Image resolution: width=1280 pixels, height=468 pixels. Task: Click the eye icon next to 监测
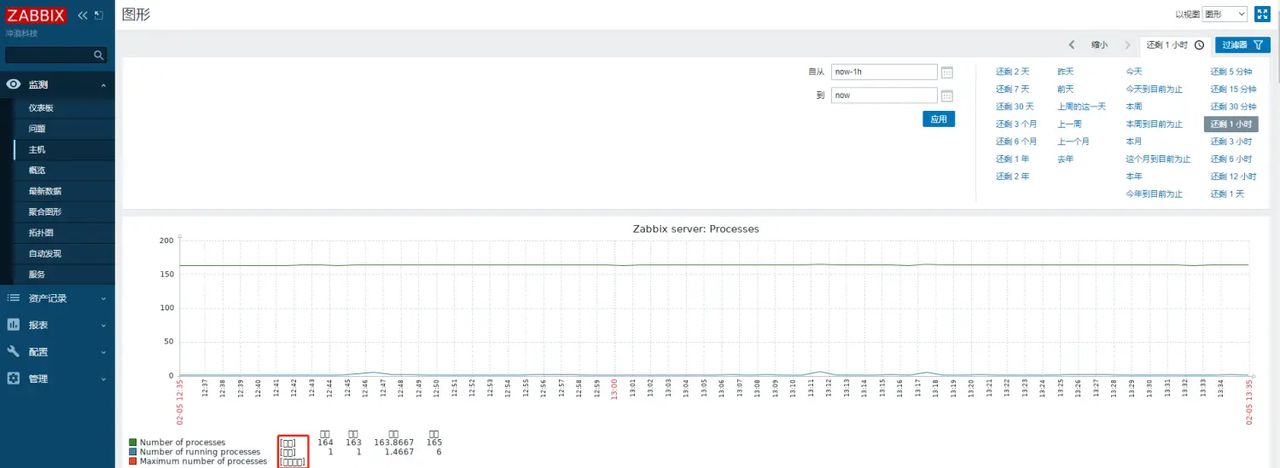click(x=14, y=85)
